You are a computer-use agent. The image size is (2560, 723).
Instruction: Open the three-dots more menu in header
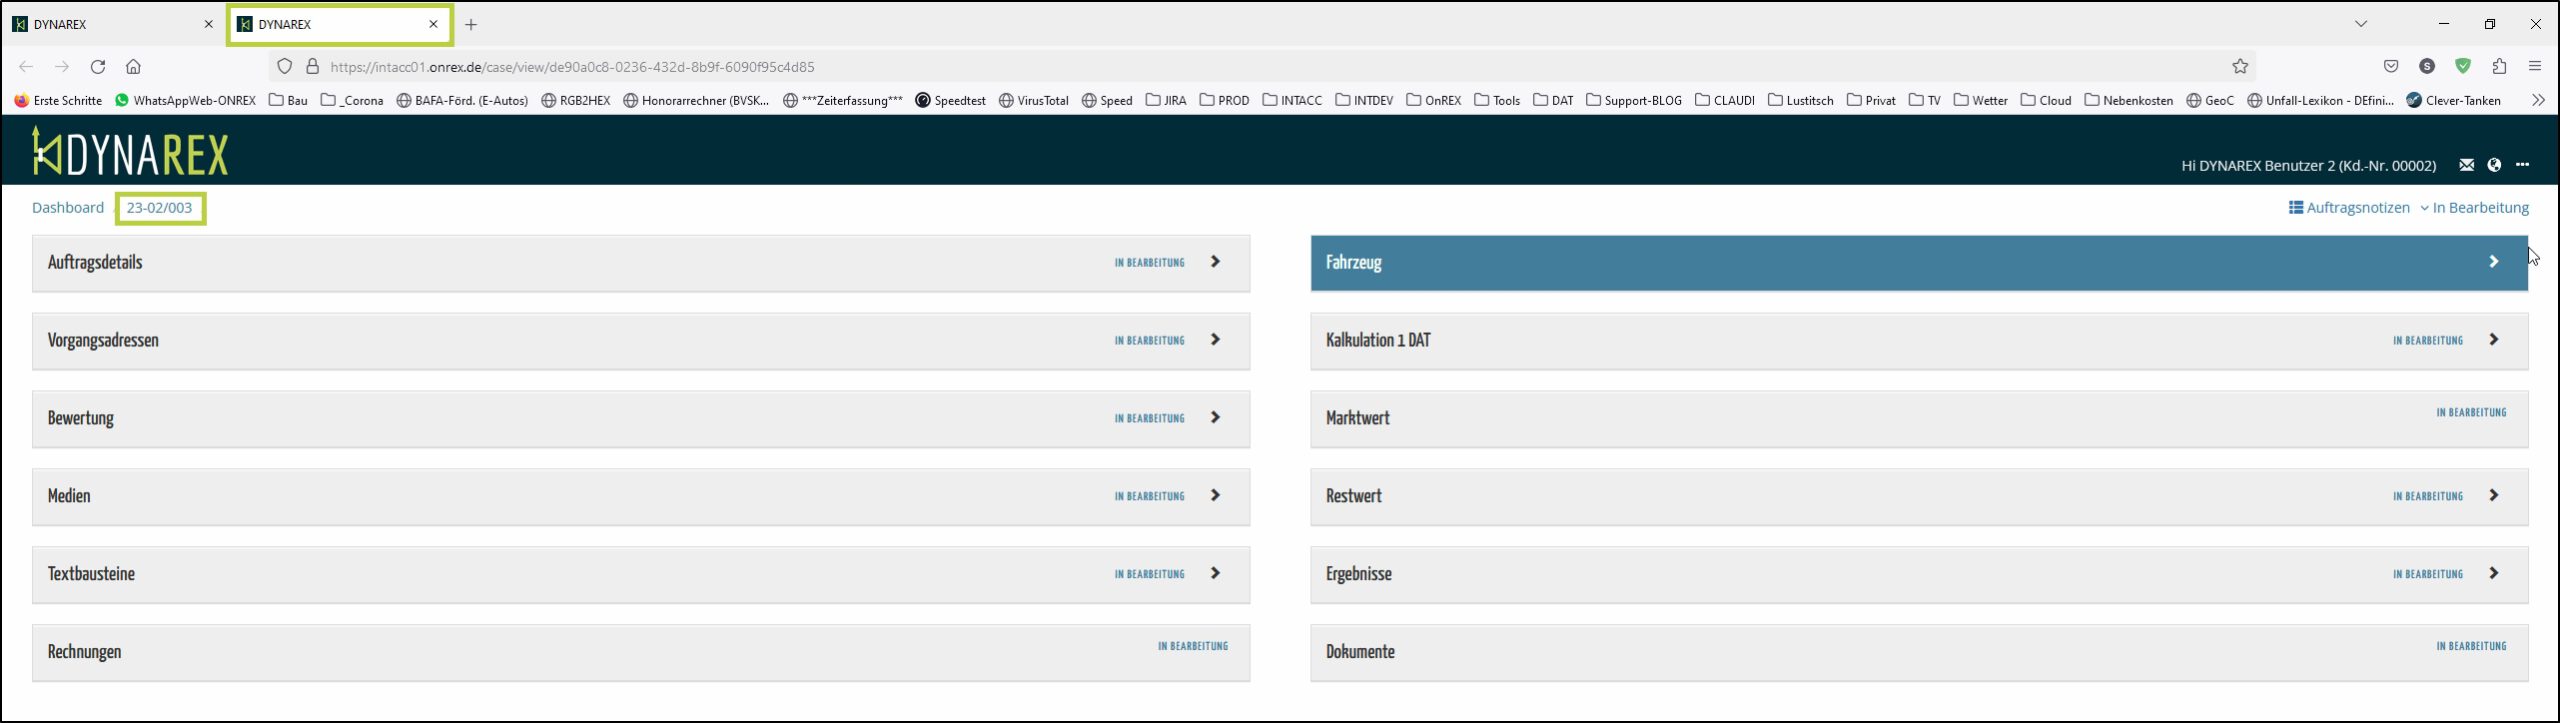click(2522, 165)
